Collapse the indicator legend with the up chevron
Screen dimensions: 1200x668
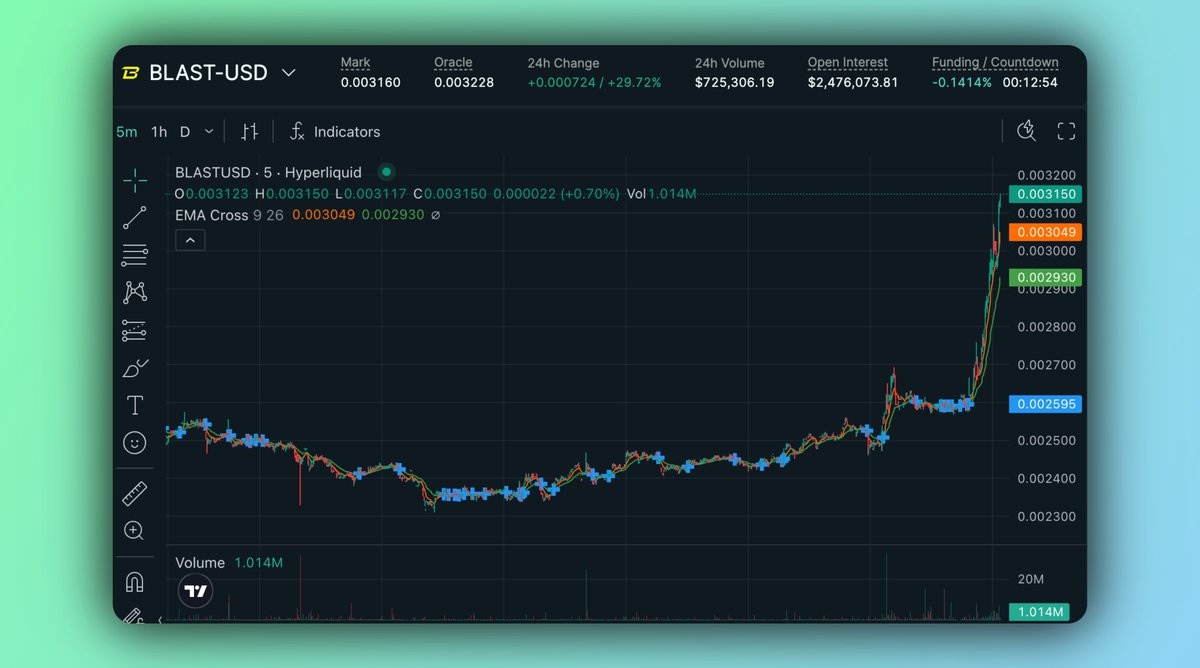click(190, 240)
